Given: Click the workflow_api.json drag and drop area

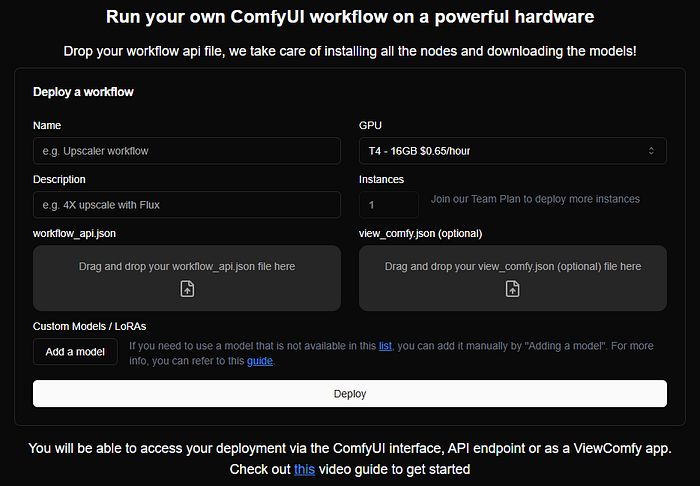Looking at the screenshot, I should tap(187, 278).
